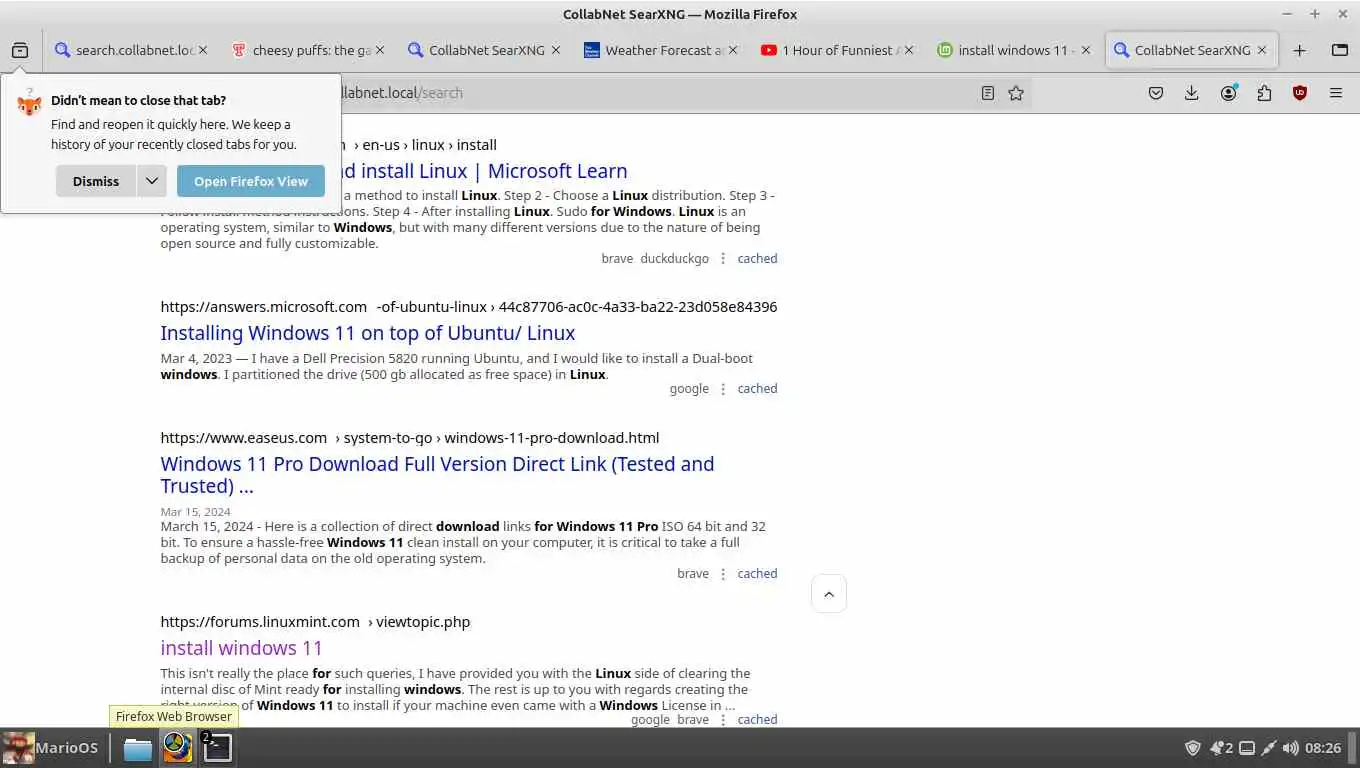Click the Open Firefox View button
This screenshot has height=768, width=1360.
pos(251,181)
